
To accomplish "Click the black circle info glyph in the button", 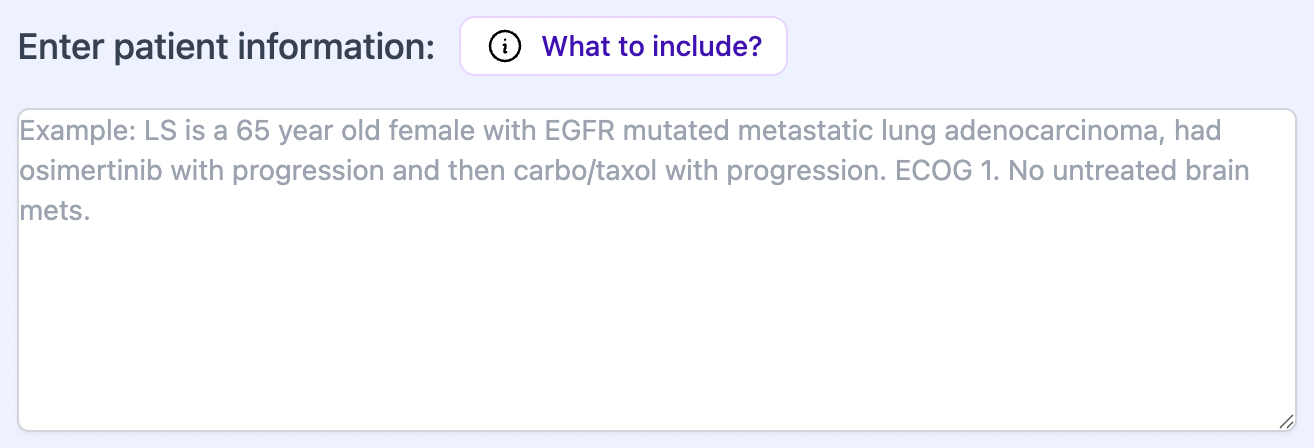I will 506,46.
